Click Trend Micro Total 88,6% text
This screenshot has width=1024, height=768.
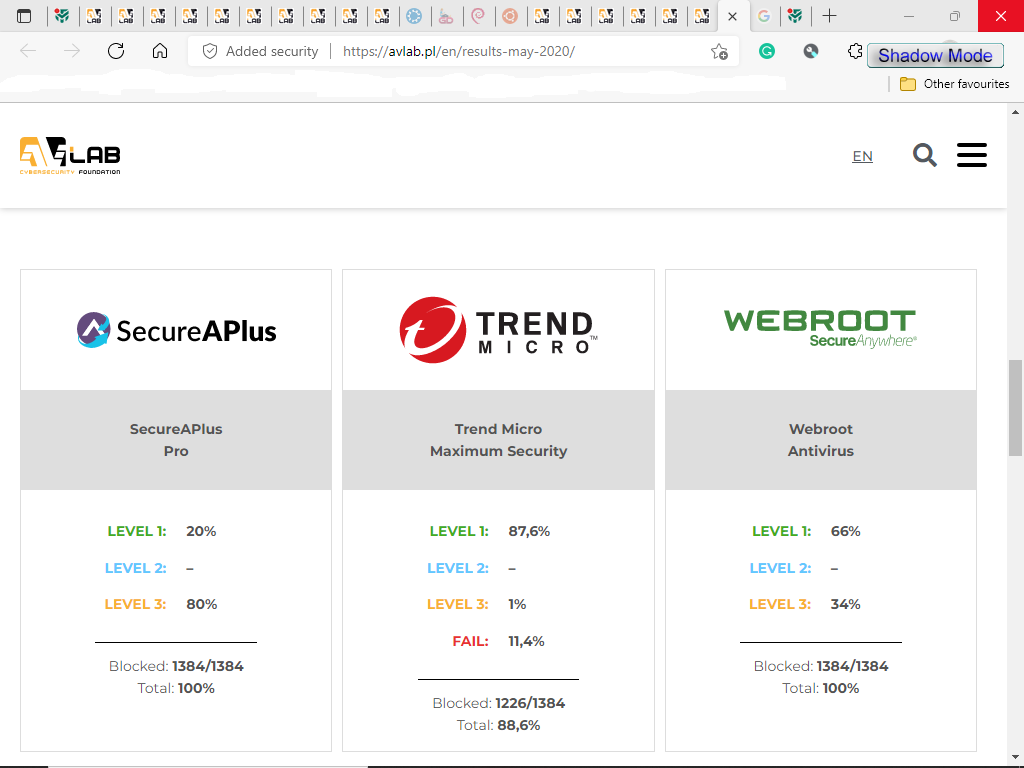pos(498,725)
